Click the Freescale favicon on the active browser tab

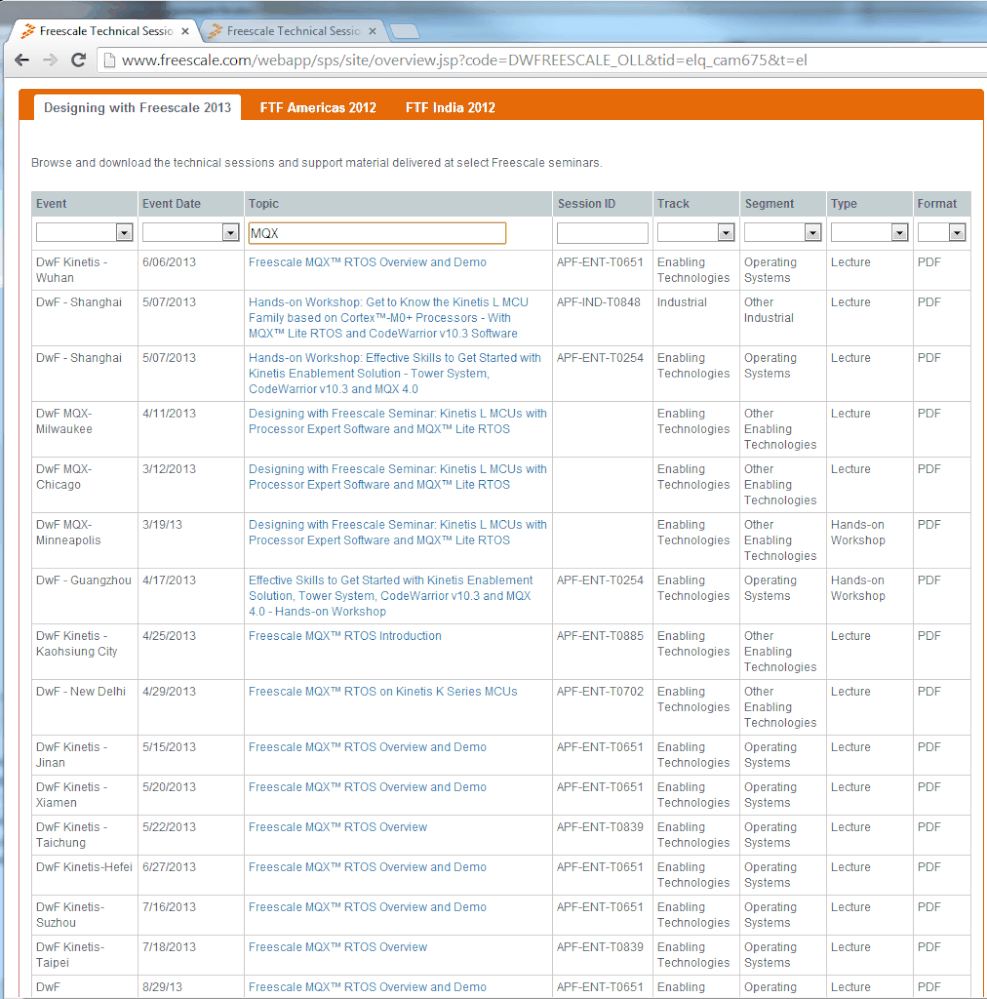(x=26, y=30)
